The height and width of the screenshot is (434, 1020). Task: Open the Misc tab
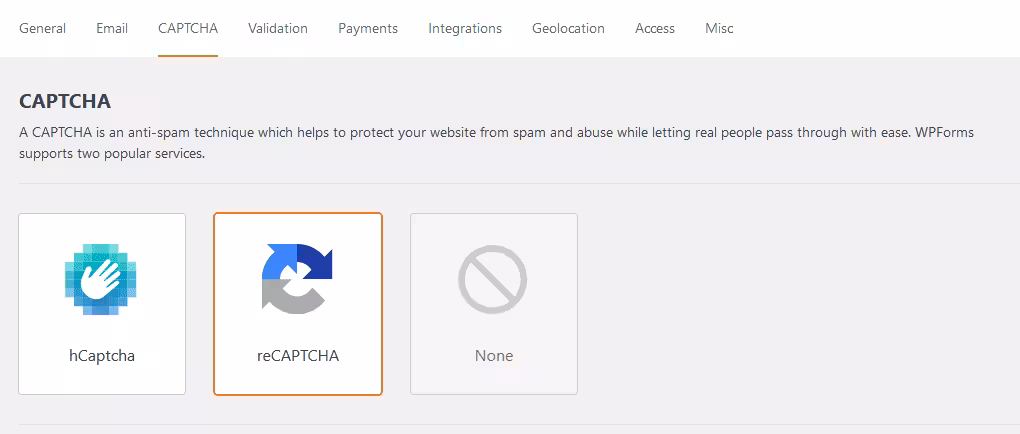point(719,29)
